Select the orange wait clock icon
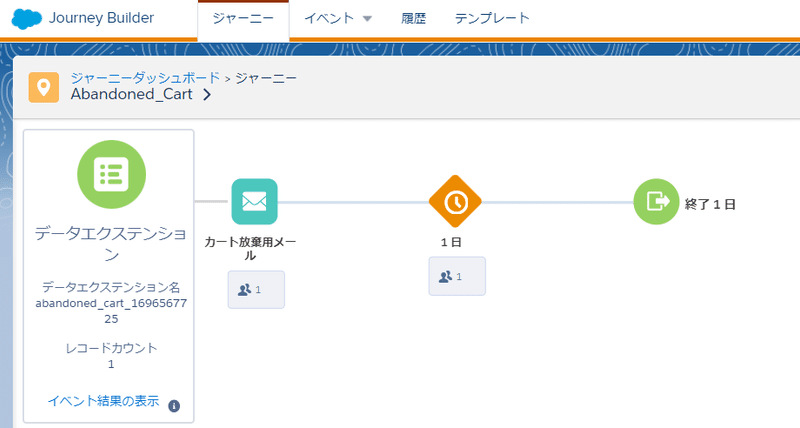The height and width of the screenshot is (428, 800). coord(455,202)
